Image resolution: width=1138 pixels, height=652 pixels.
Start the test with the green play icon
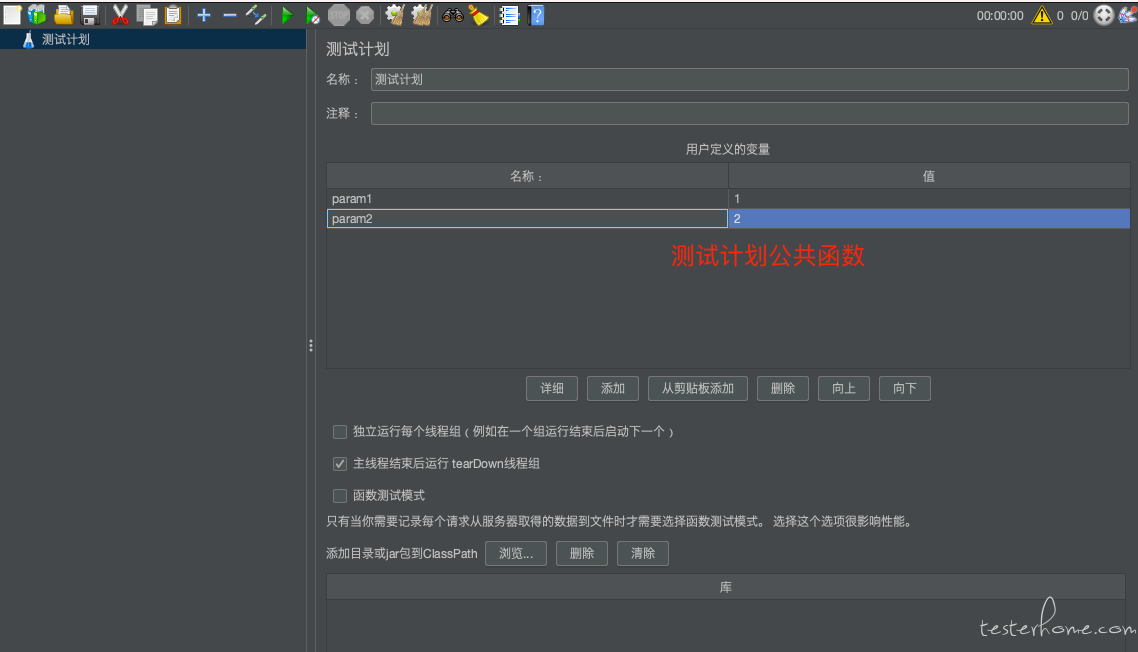[287, 15]
